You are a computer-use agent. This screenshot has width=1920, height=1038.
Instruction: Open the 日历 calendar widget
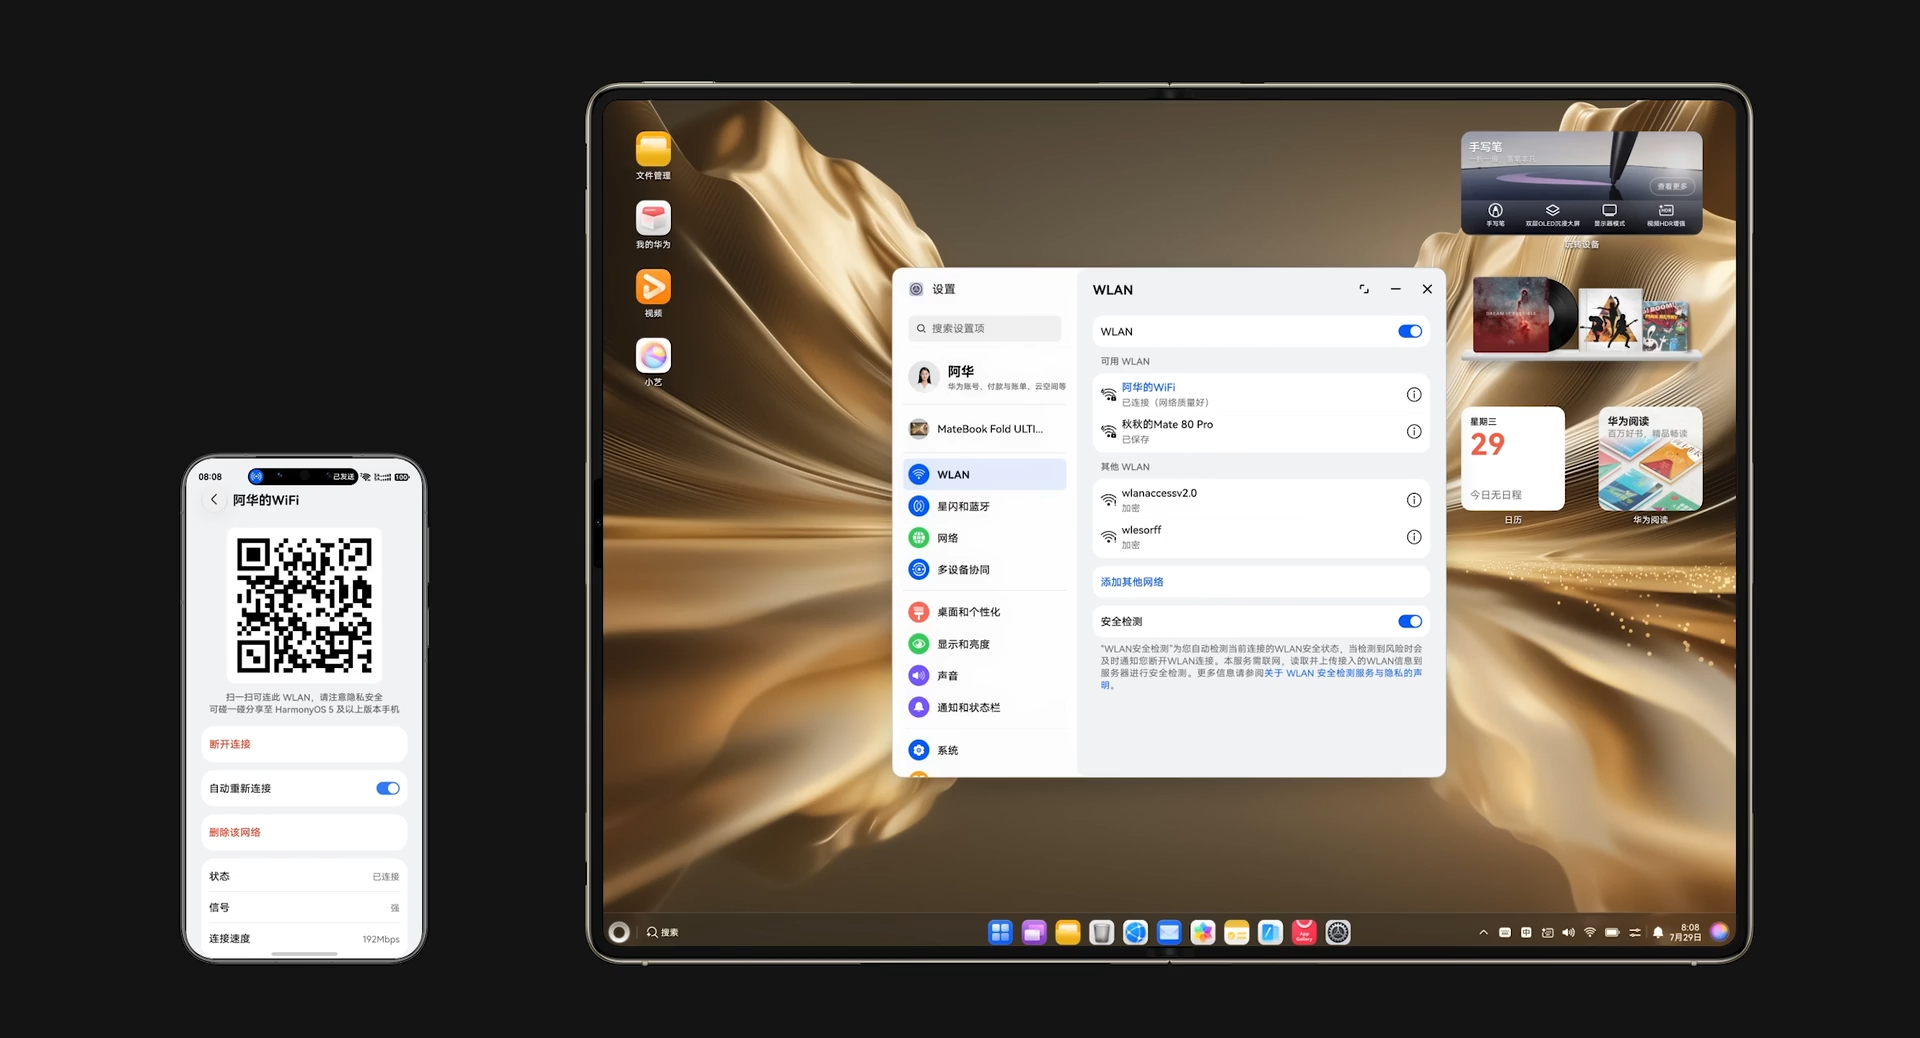[1513, 458]
